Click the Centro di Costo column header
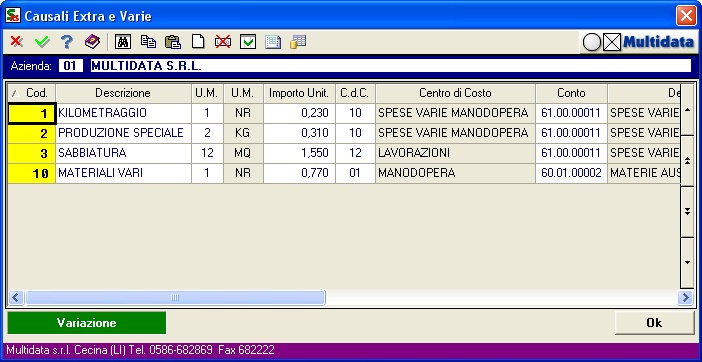This screenshot has height=362, width=702. (455, 93)
